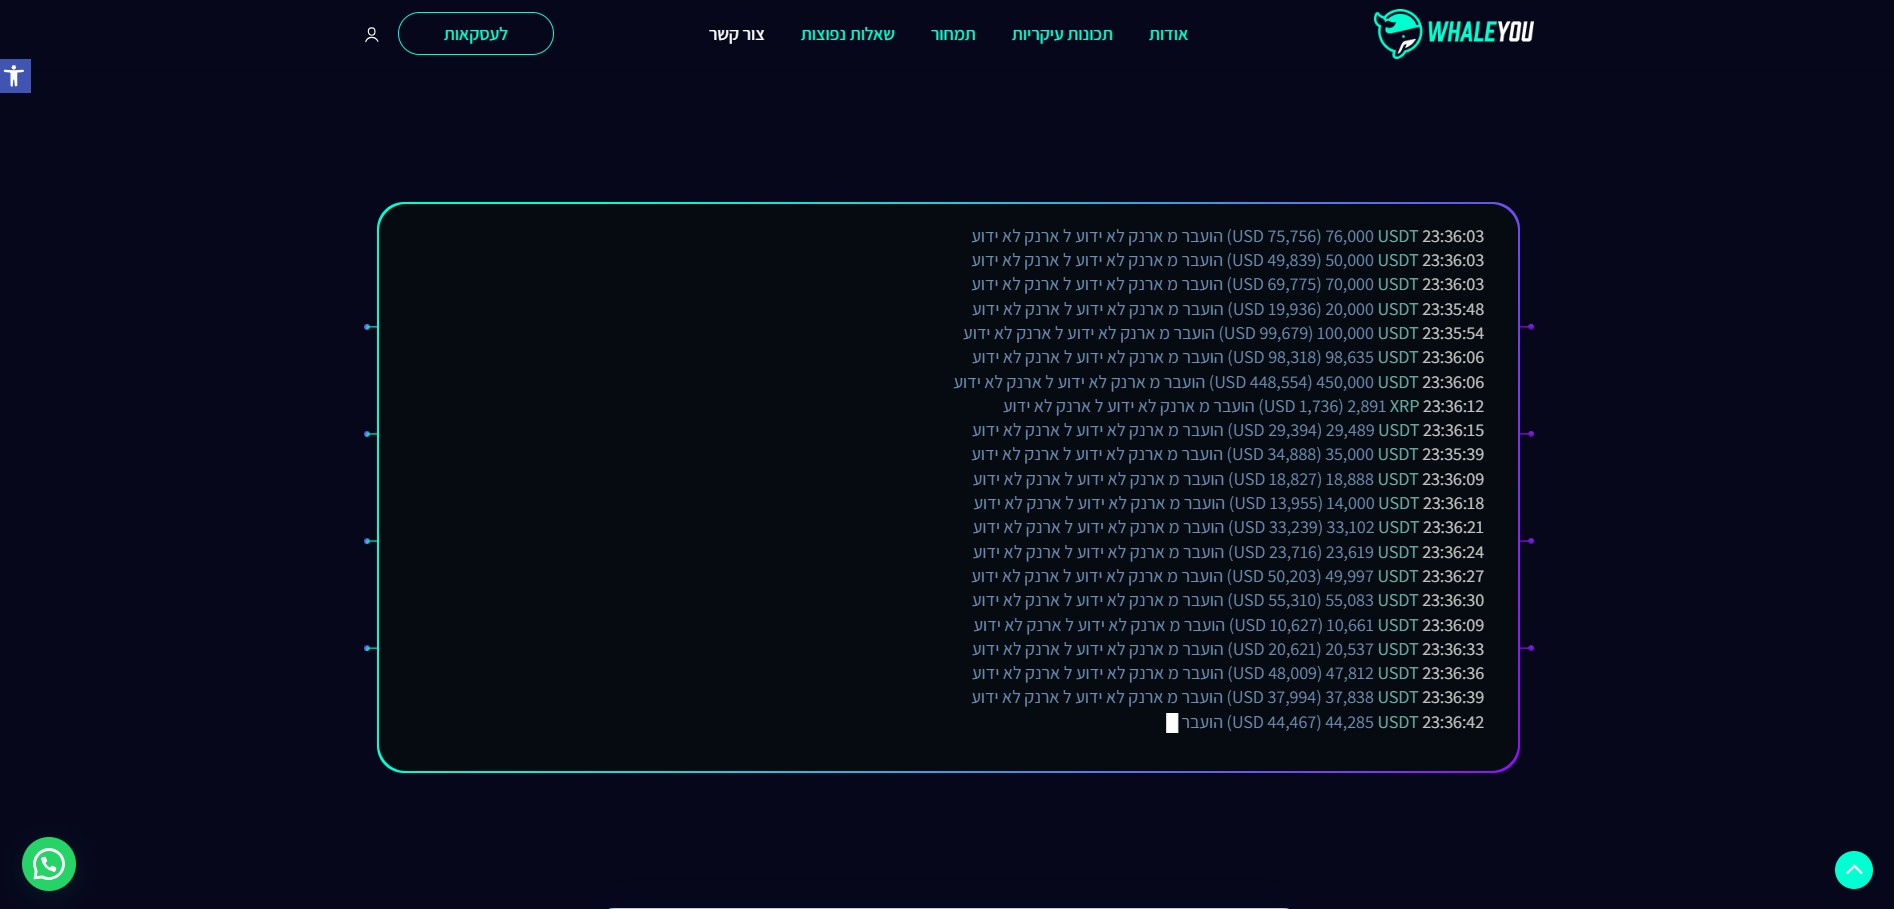1894x909 pixels.
Task: Open the צור קשר menu item
Action: pyautogui.click(x=737, y=35)
